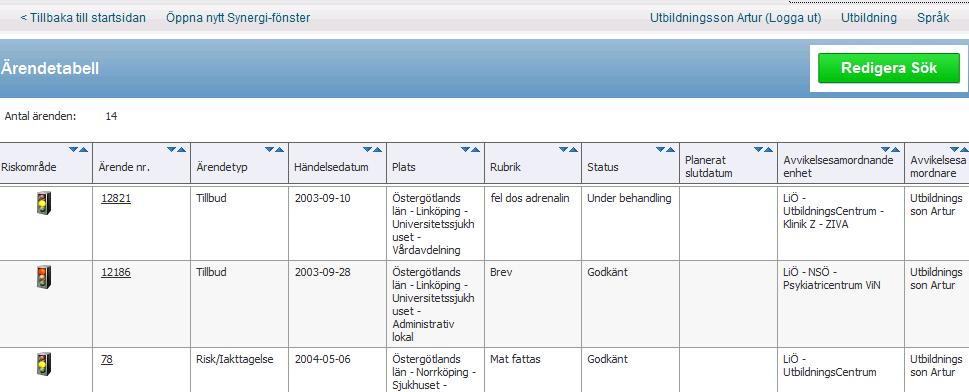Viewport: 969px width, 392px height.
Task: Sort the table by Ärende nr. arrows
Action: point(177,149)
